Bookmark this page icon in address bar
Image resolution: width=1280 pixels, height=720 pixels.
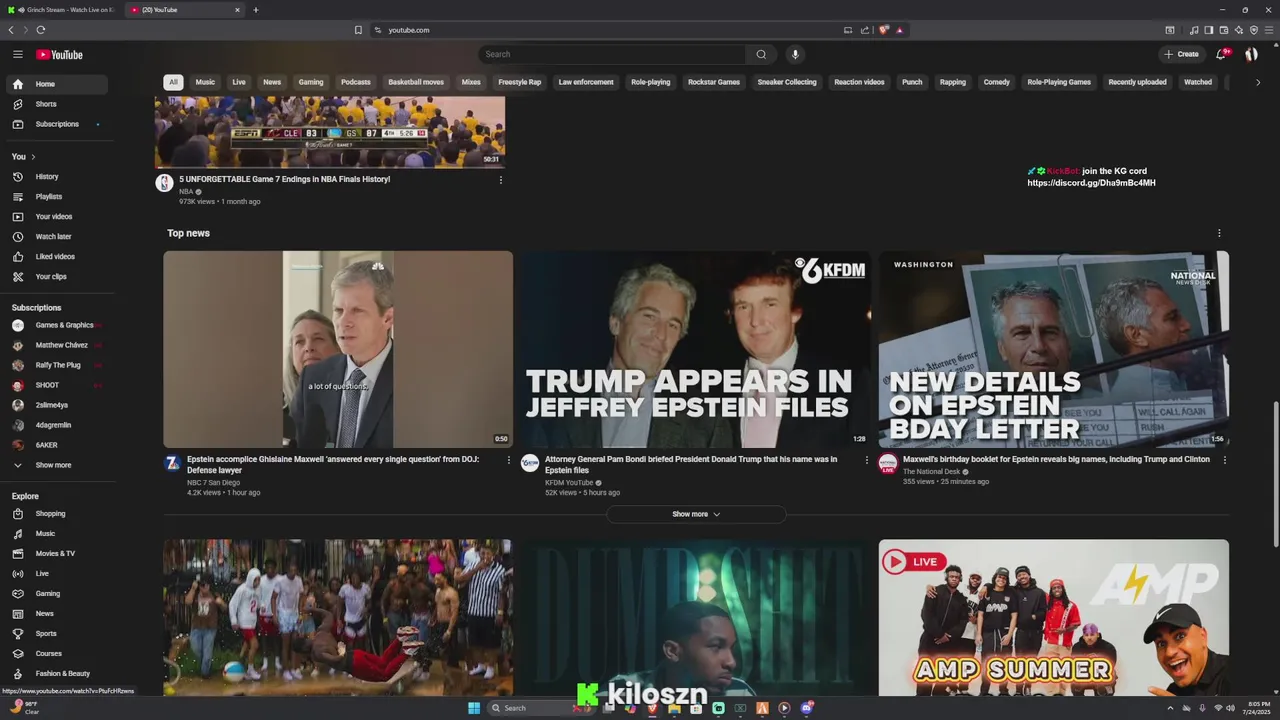(x=358, y=30)
